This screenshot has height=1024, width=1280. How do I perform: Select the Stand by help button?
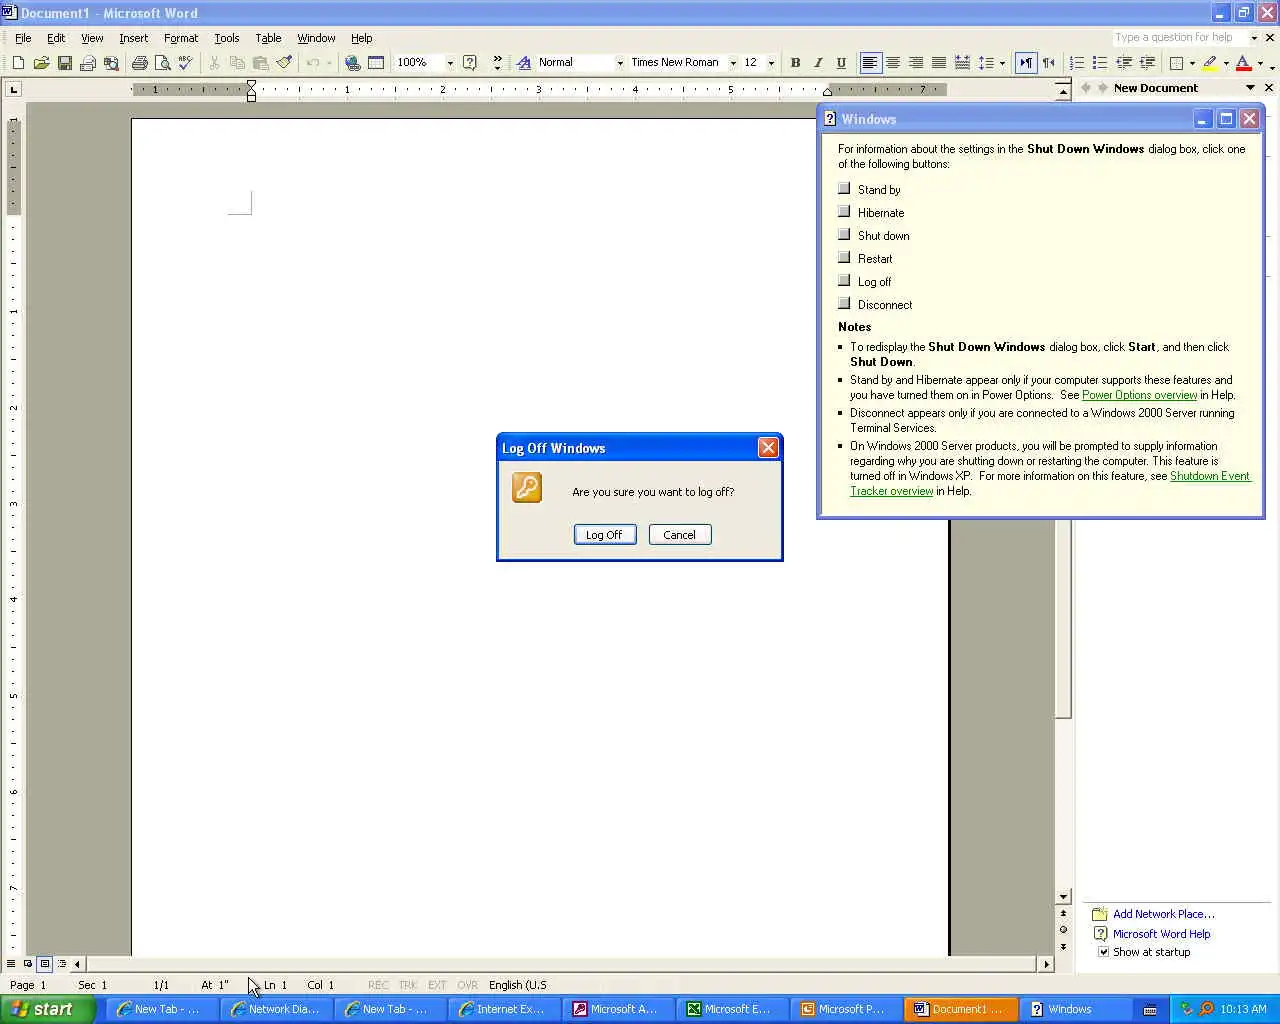click(x=844, y=189)
